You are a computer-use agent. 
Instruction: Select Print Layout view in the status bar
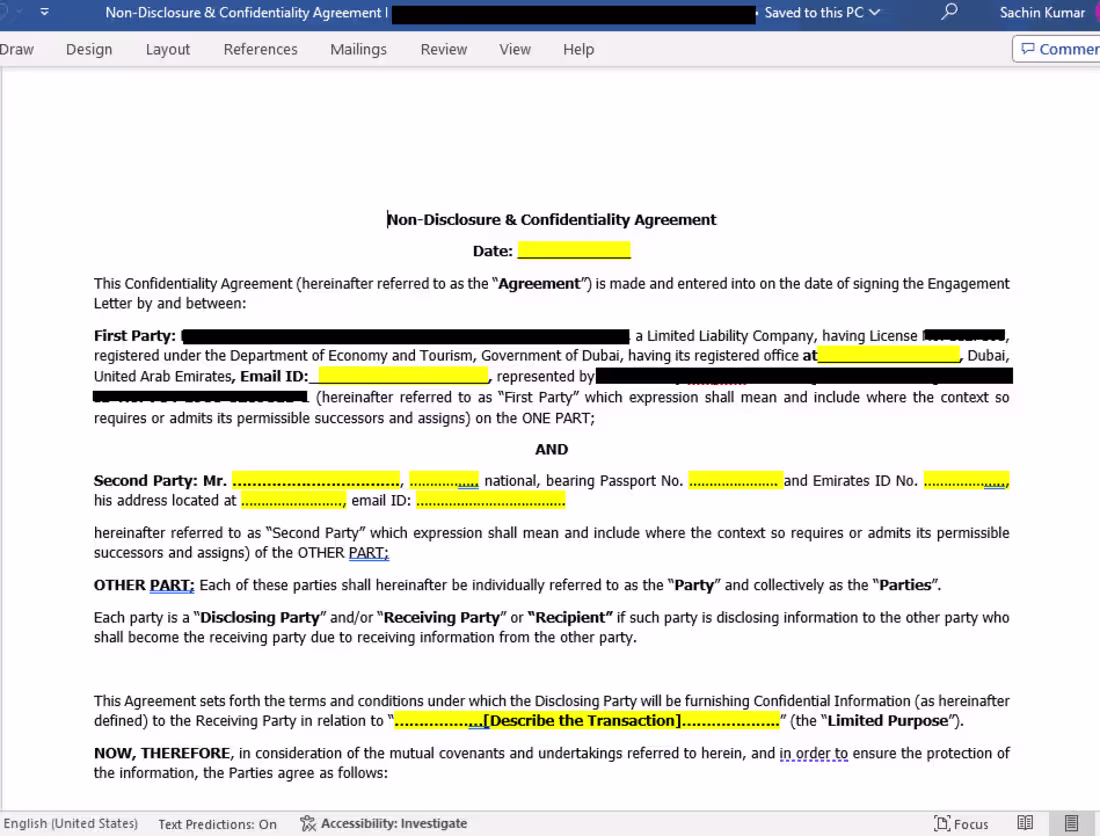1072,822
